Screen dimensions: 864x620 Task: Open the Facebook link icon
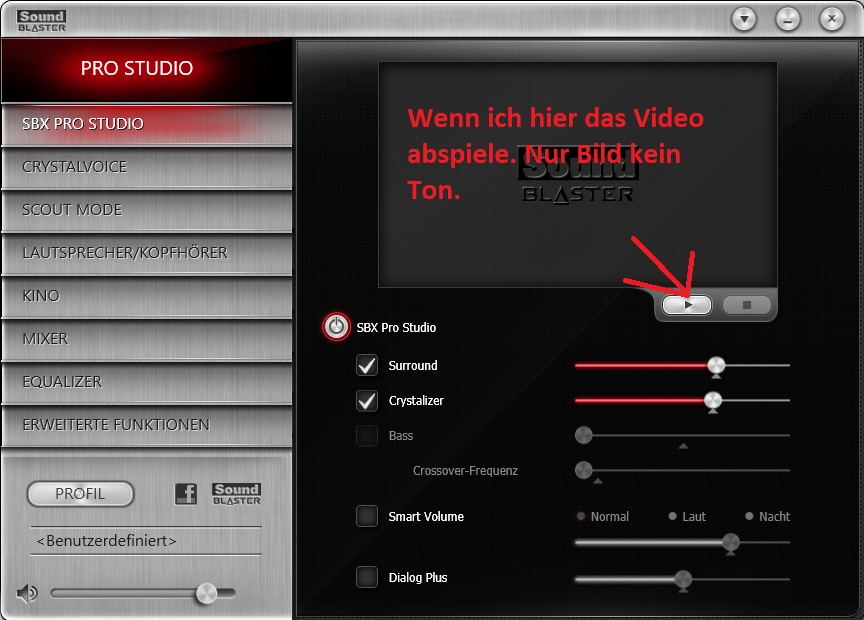(x=186, y=494)
